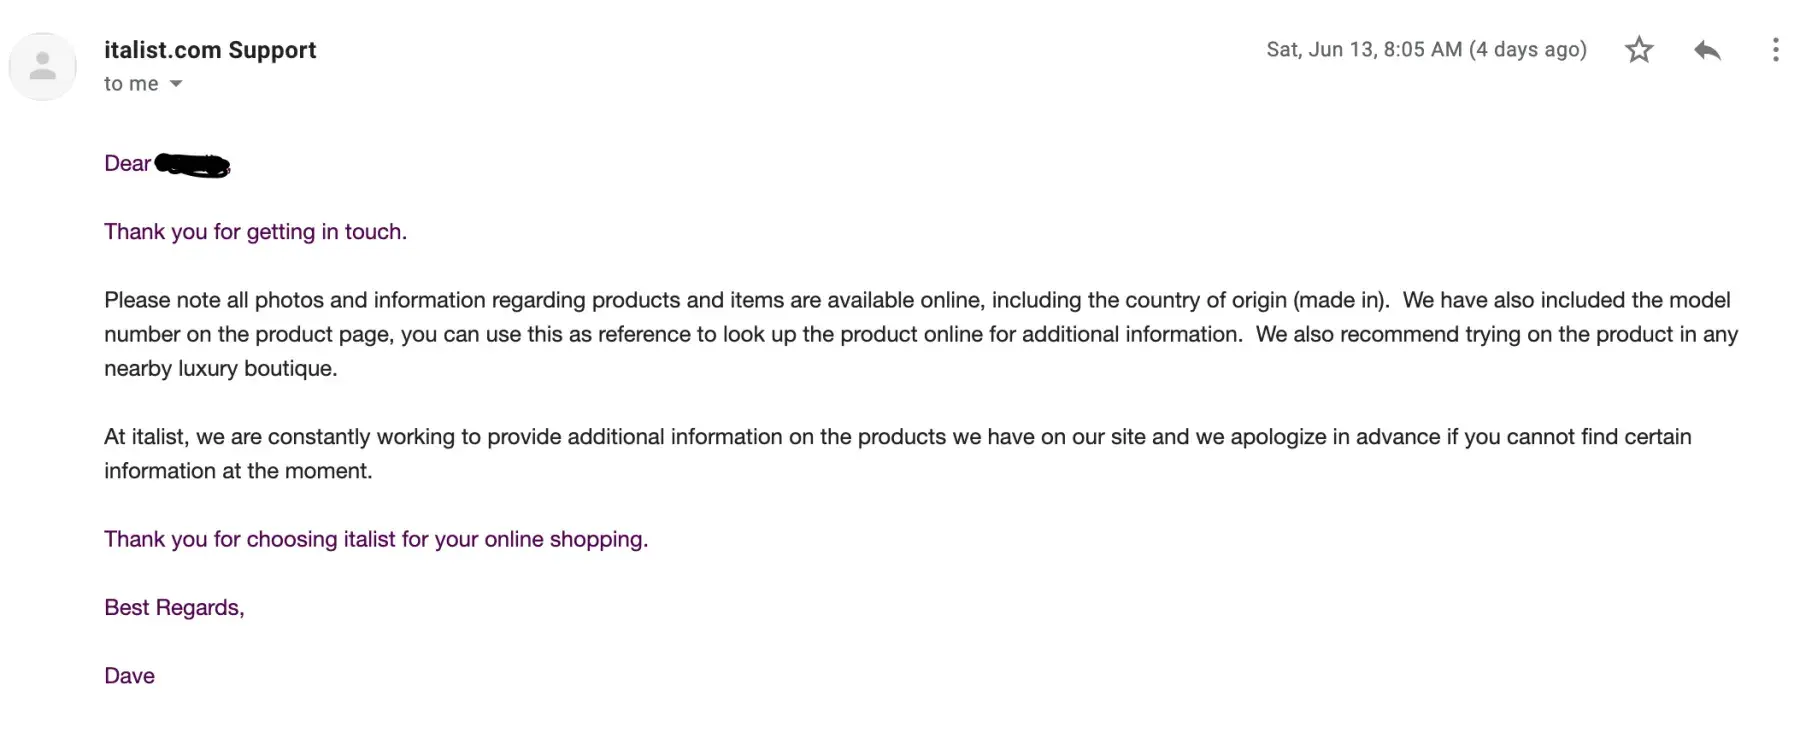Screen dimensions: 1800x738
Task: Click the Sat, Jun 13, 8:05 AM timestamp
Action: pos(1364,50)
